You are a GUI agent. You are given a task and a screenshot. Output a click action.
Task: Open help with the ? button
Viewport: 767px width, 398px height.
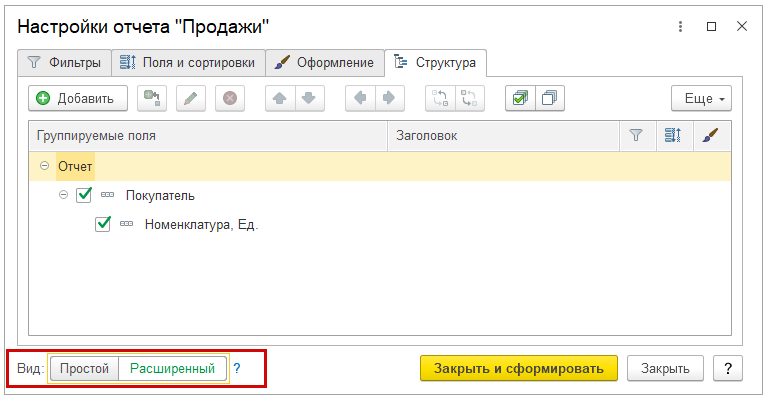[x=728, y=369]
